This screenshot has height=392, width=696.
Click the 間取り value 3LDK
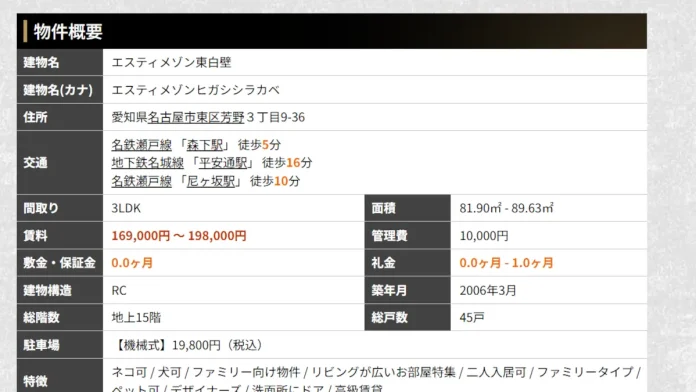[x=126, y=208]
